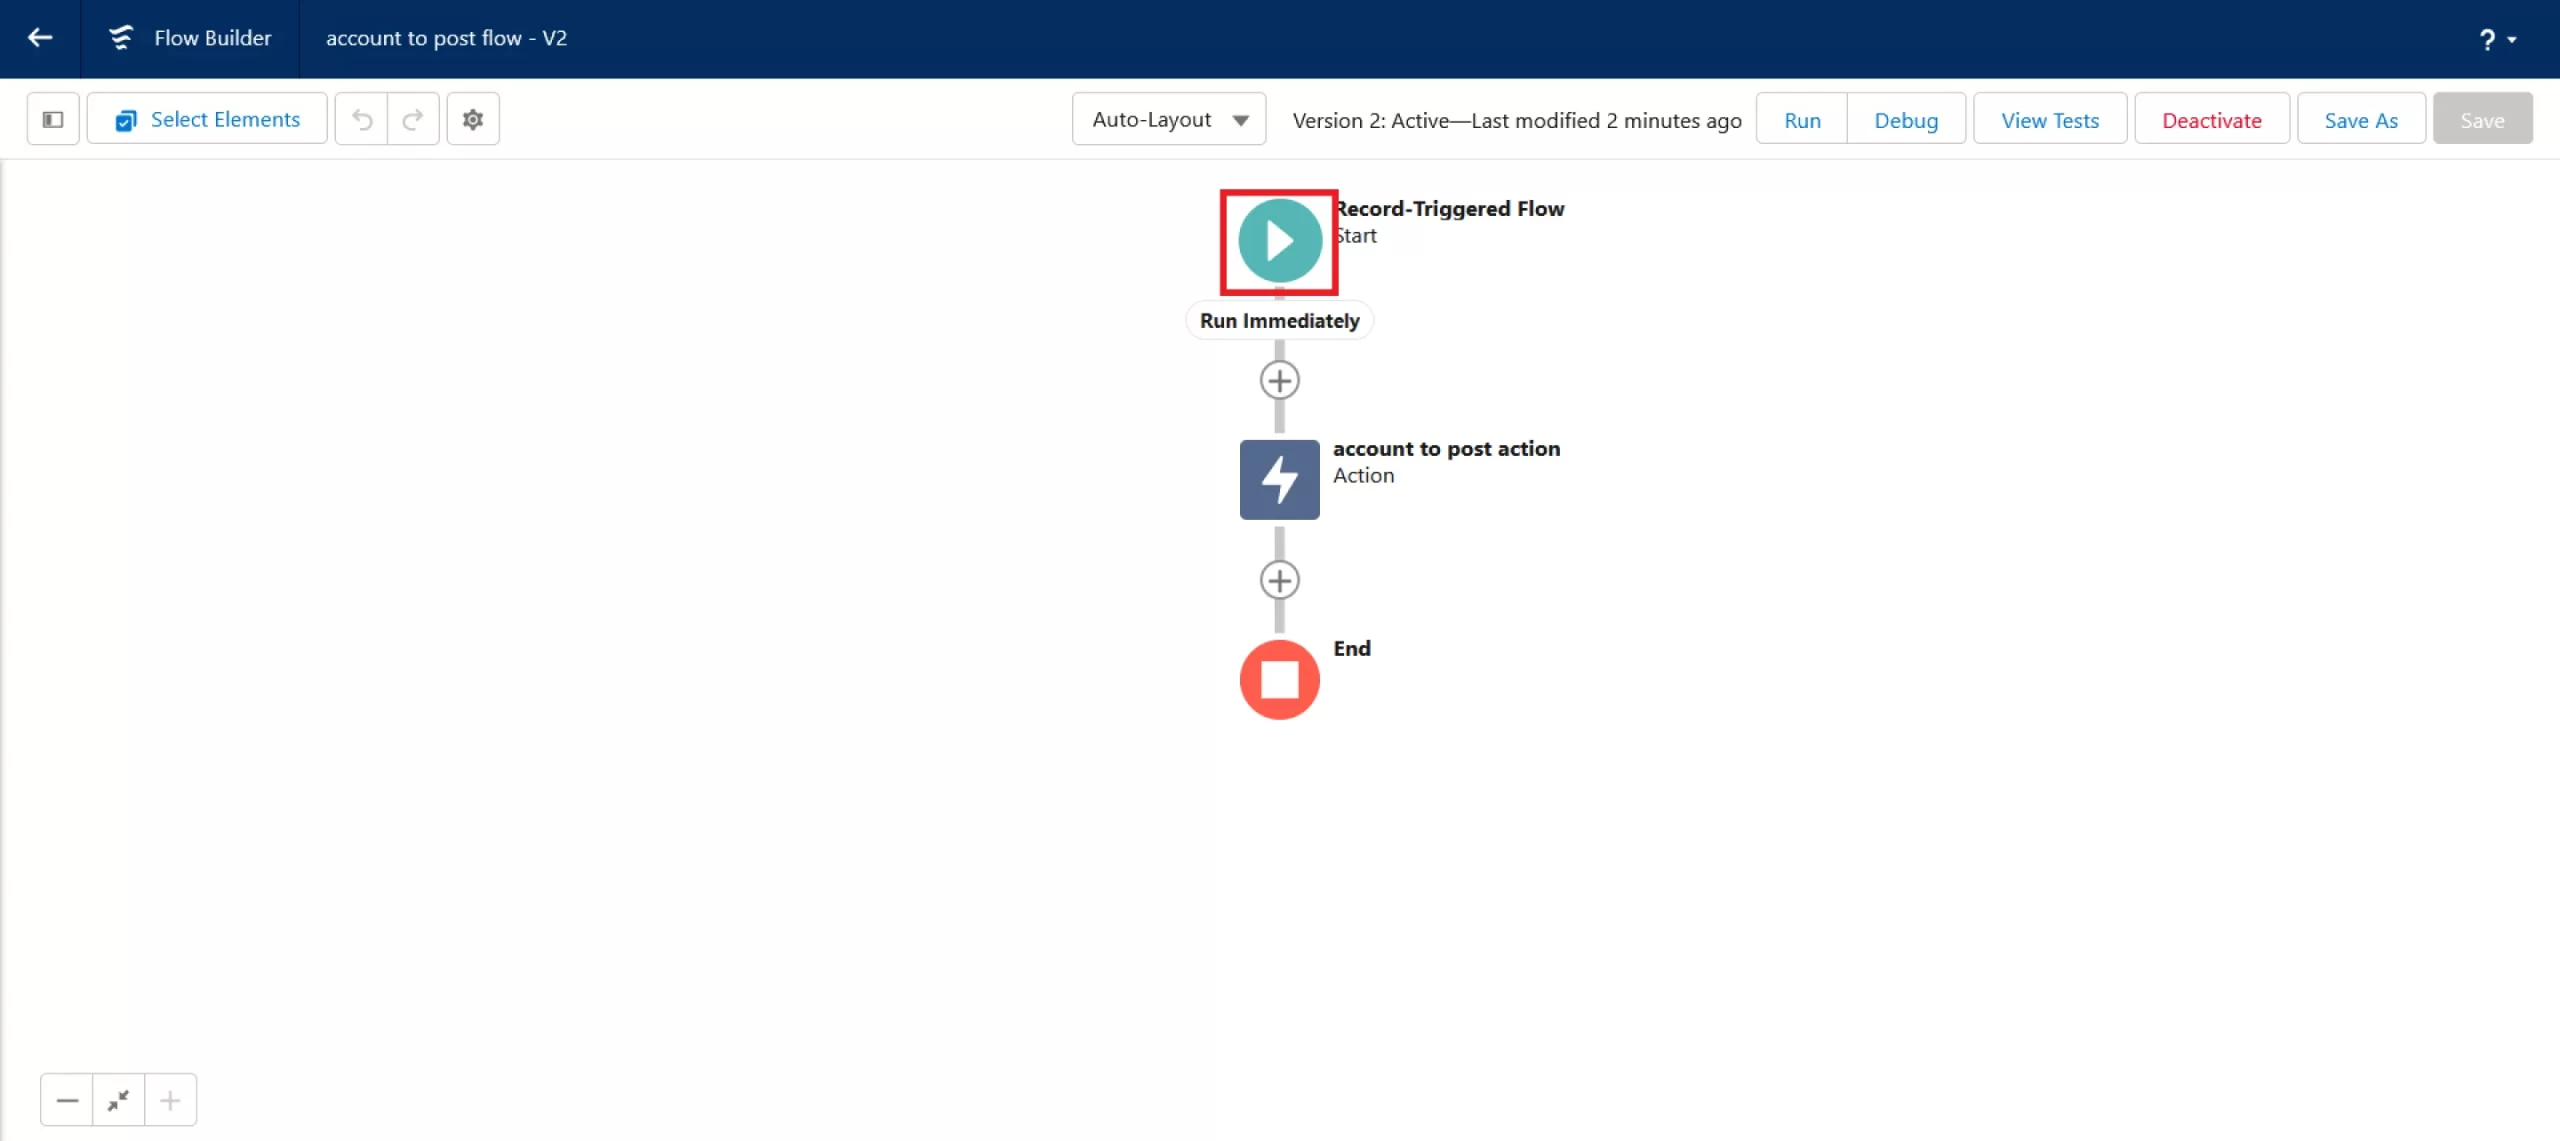Image resolution: width=2560 pixels, height=1141 pixels.
Task: Select the View Tests tab item
Action: tap(2047, 119)
